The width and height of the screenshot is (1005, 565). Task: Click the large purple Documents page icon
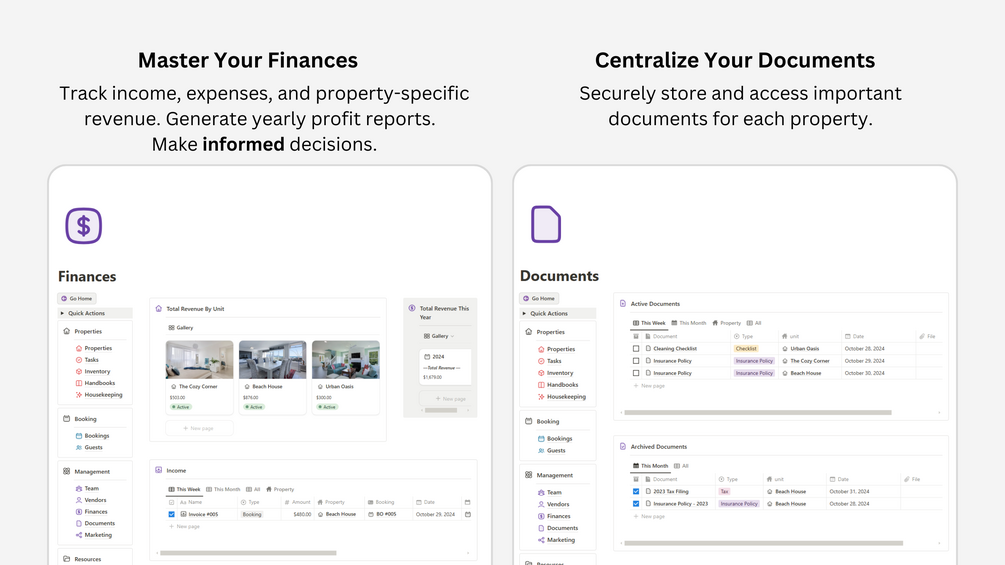546,224
